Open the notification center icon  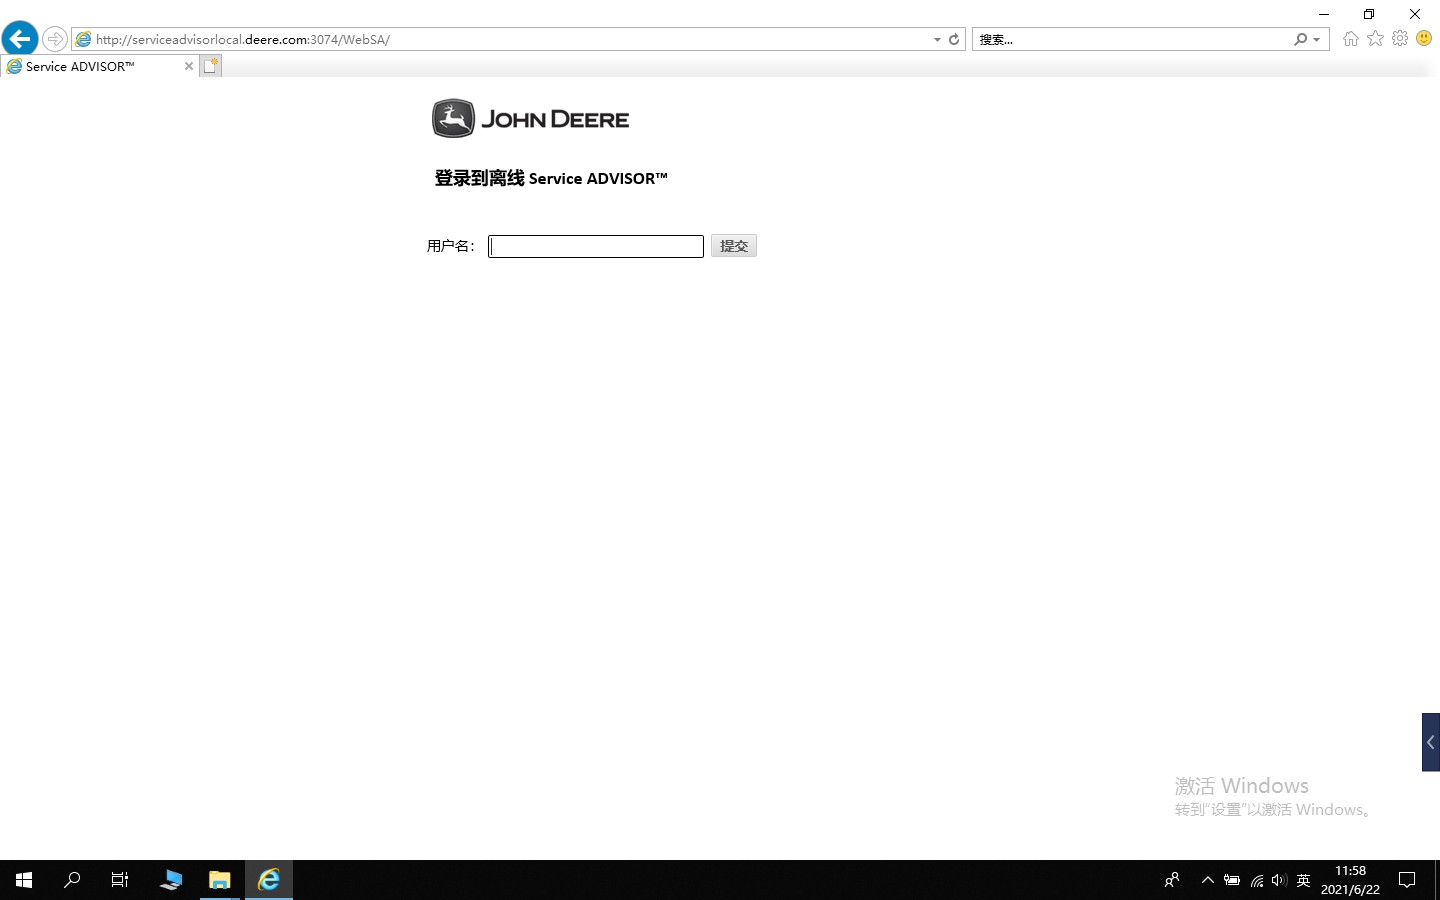1407,880
